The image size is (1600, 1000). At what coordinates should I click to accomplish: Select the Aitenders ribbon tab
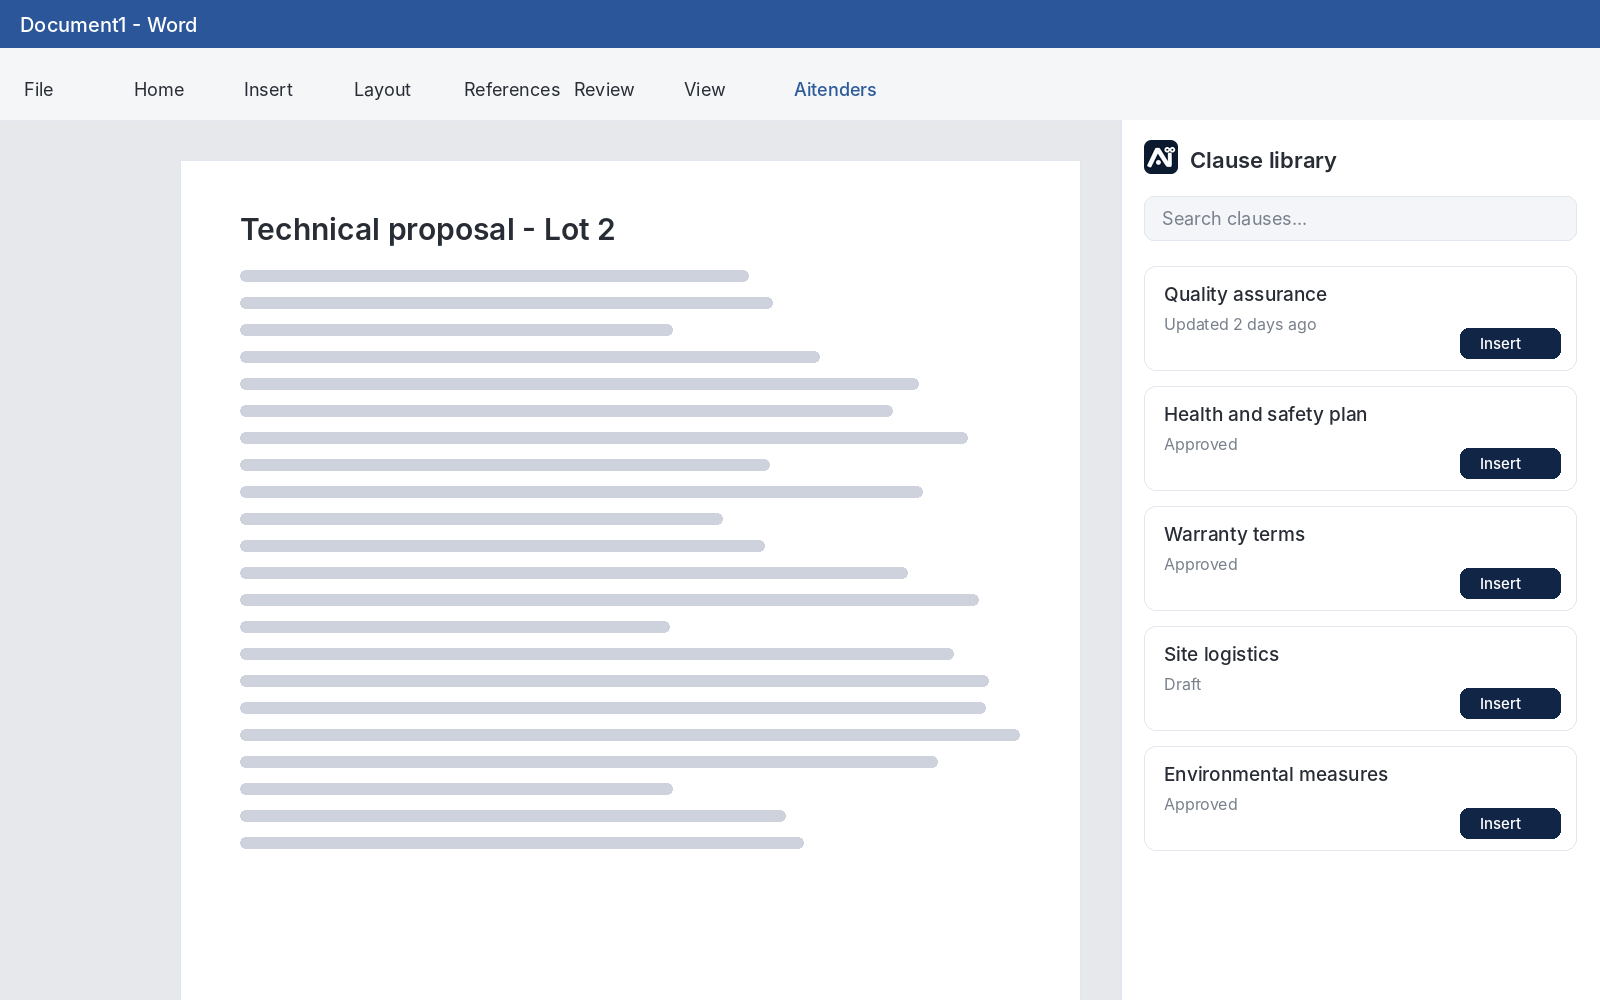[x=835, y=90]
